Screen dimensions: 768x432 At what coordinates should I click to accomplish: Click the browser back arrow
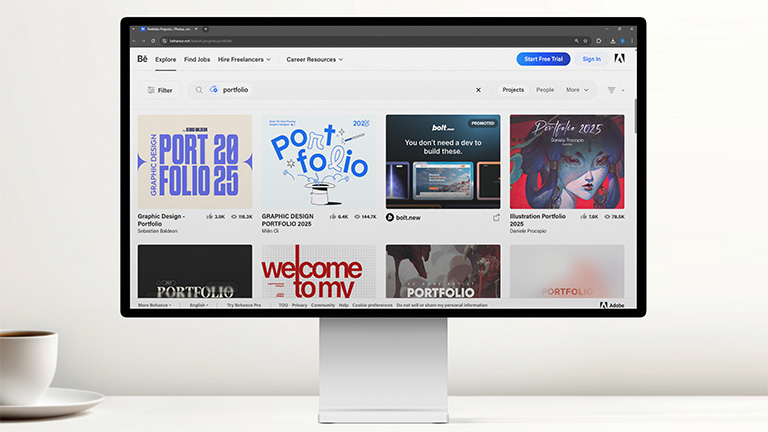(x=134, y=41)
